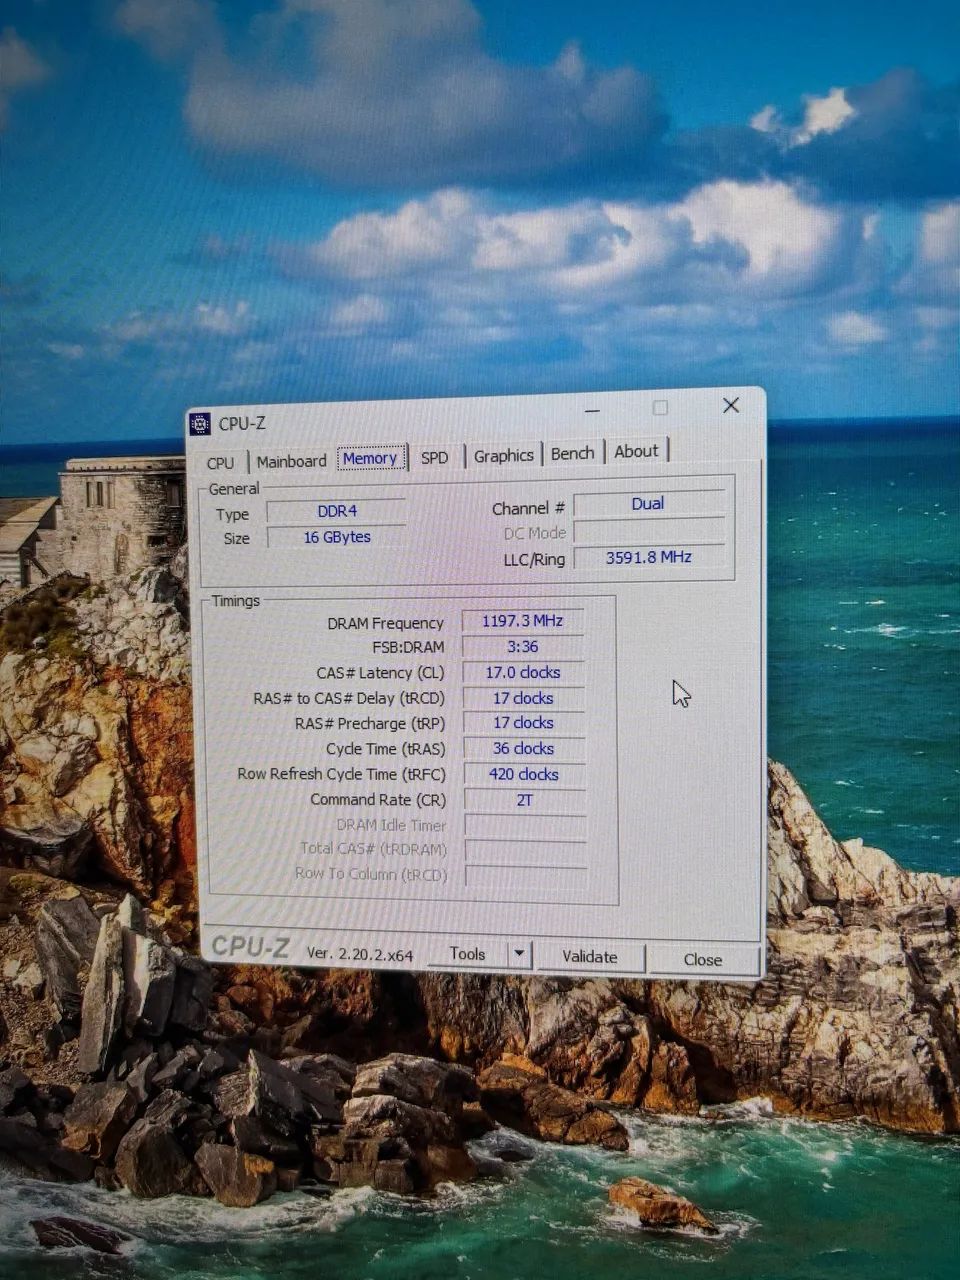This screenshot has height=1280, width=960.
Task: Click the LLC/Ring label
Action: coord(534,560)
